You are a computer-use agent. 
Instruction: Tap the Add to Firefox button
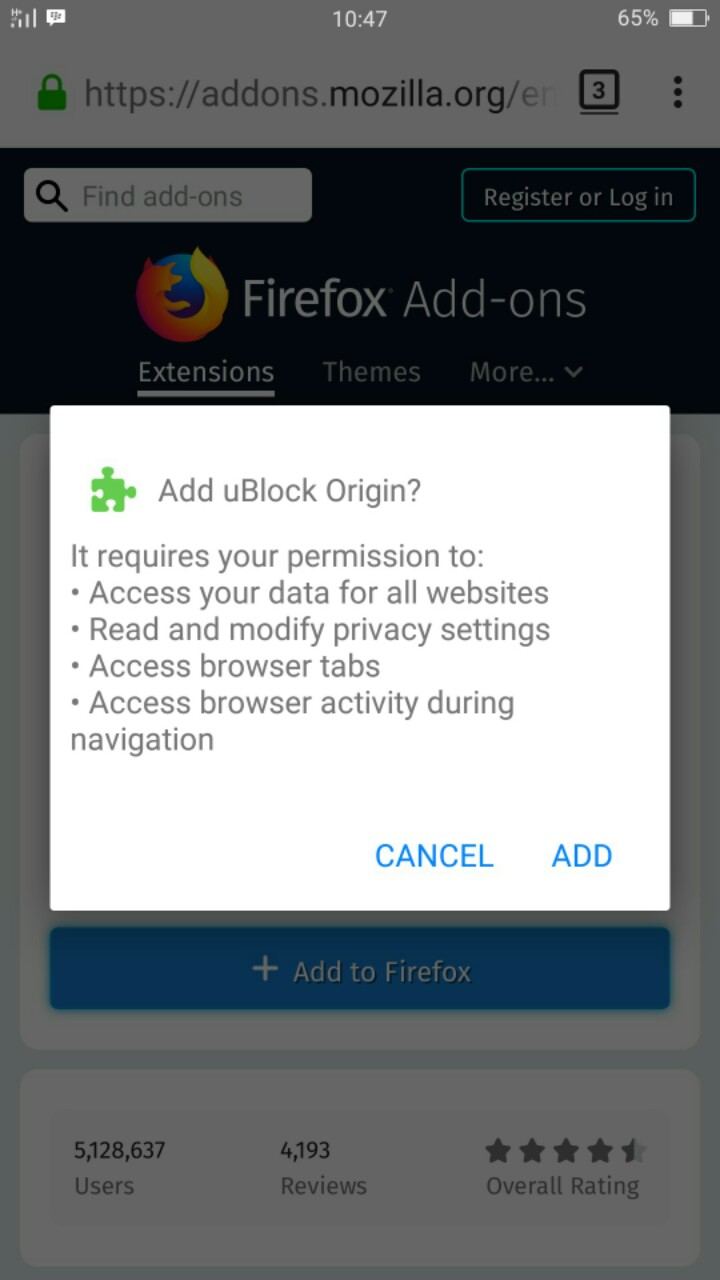click(360, 969)
